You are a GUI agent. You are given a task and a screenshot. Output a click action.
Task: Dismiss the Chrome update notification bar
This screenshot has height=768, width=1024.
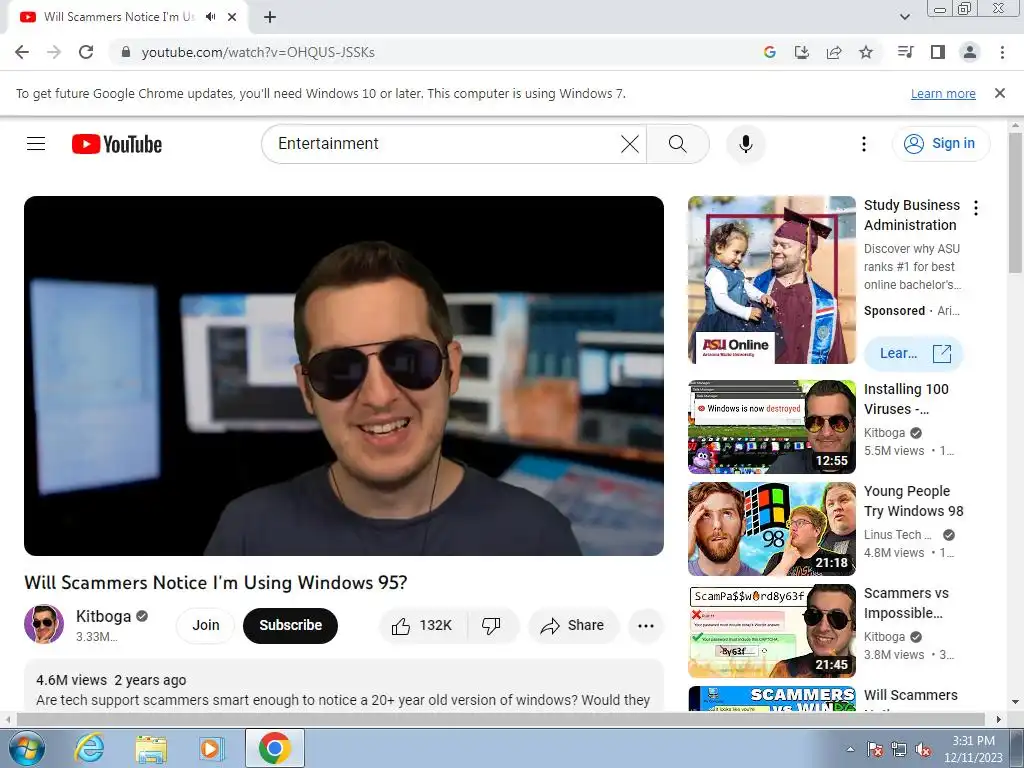(x=1000, y=93)
